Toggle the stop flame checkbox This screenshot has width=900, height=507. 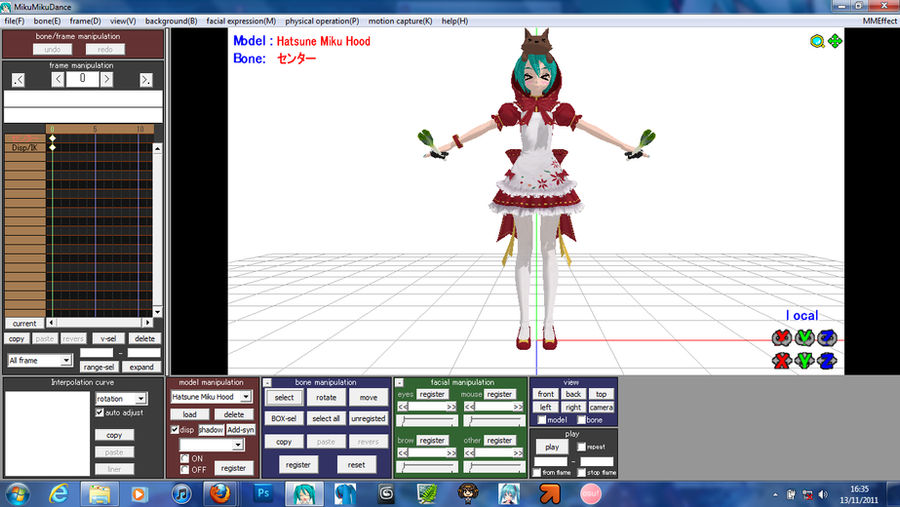(x=581, y=473)
